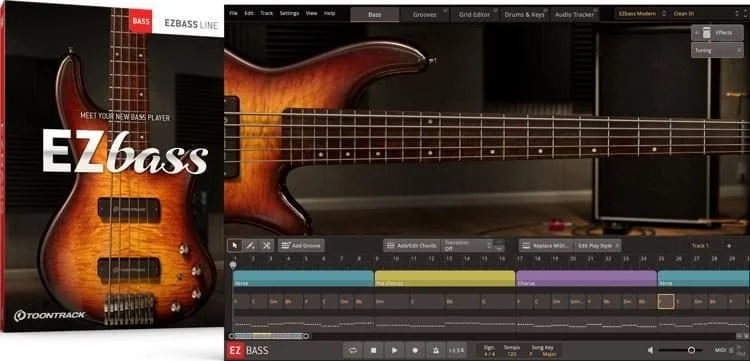Open the Edit menu
750x361 pixels.
tap(249, 13)
